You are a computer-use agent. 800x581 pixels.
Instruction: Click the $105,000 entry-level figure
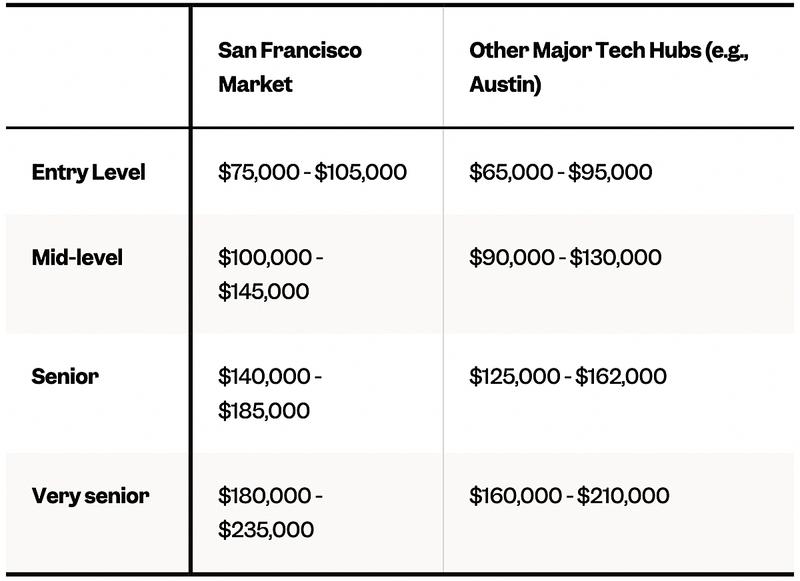(x=361, y=172)
